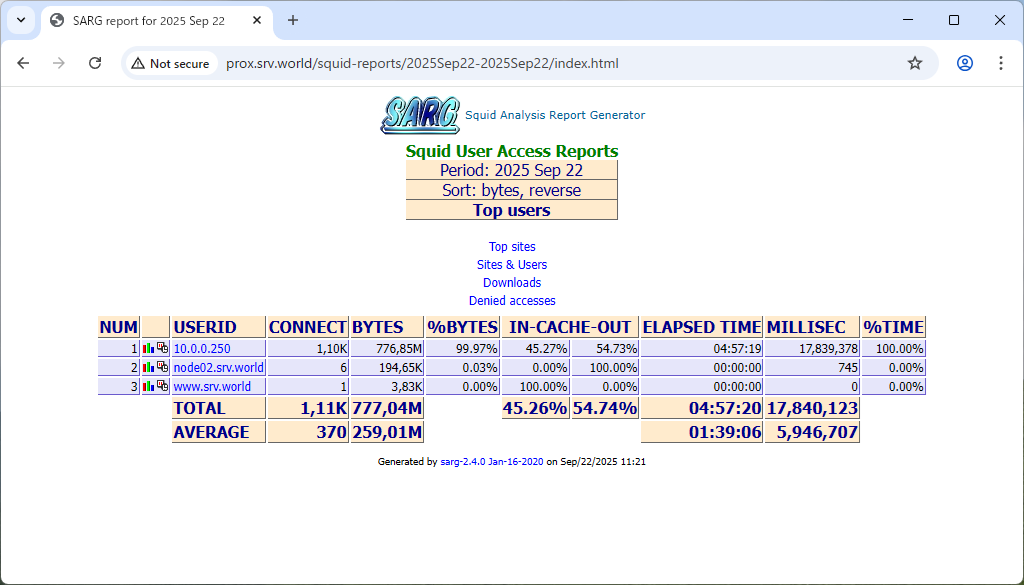Image resolution: width=1024 pixels, height=585 pixels.
Task: Open graph icon for user 10.0.0.250
Action: 149,348
